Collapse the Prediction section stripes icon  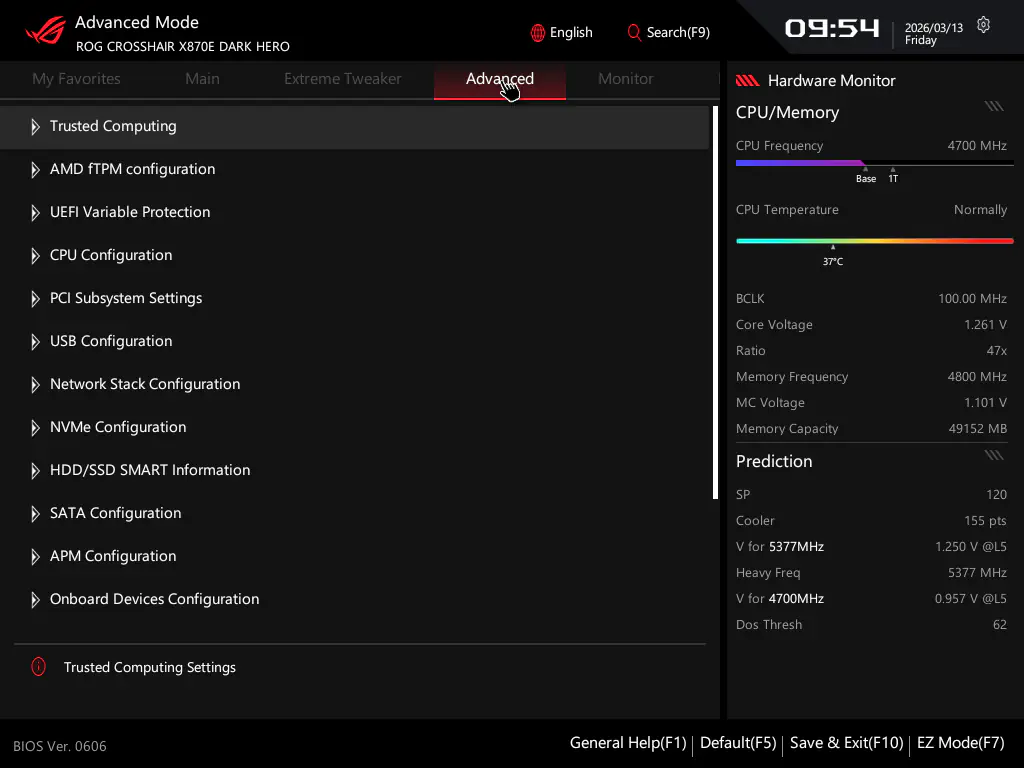[994, 455]
